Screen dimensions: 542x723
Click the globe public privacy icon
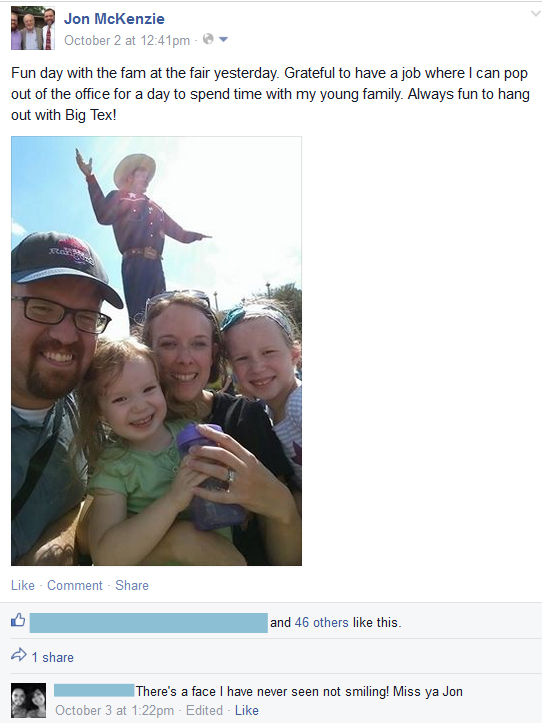[x=208, y=39]
